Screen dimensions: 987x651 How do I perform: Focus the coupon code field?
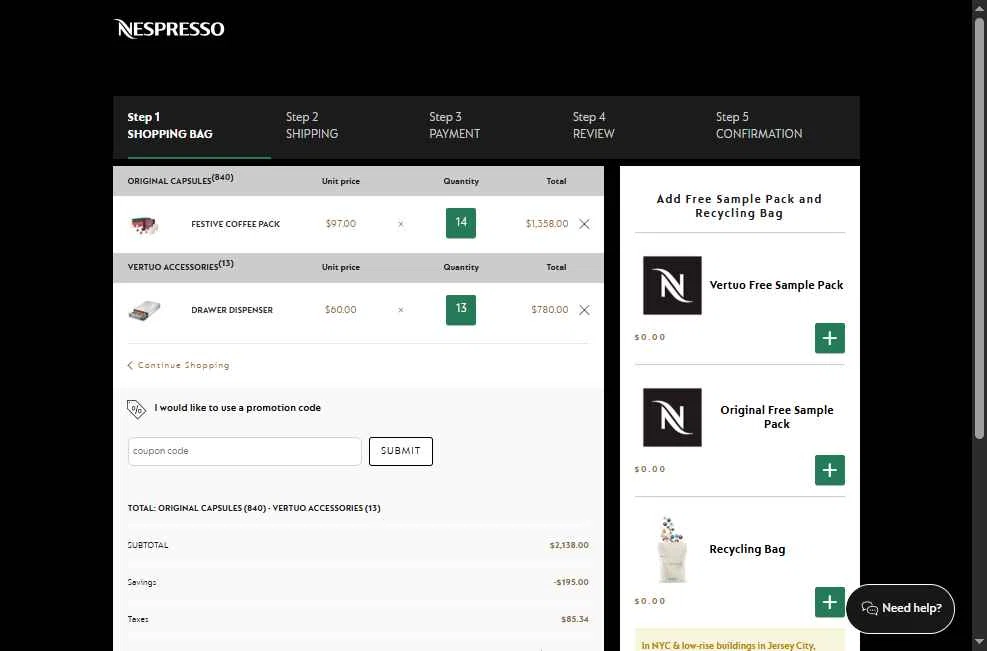click(245, 451)
